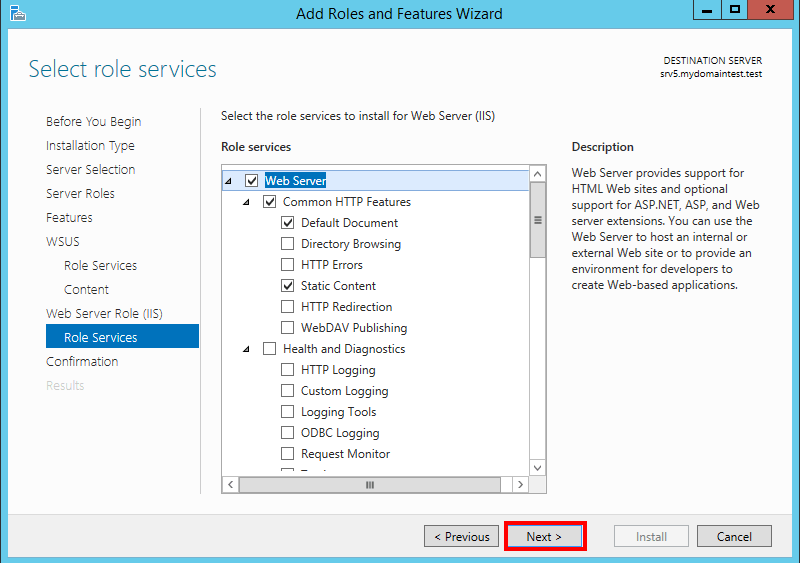Select Health and Diagnostics label
This screenshot has height=563, width=800.
pyautogui.click(x=344, y=349)
